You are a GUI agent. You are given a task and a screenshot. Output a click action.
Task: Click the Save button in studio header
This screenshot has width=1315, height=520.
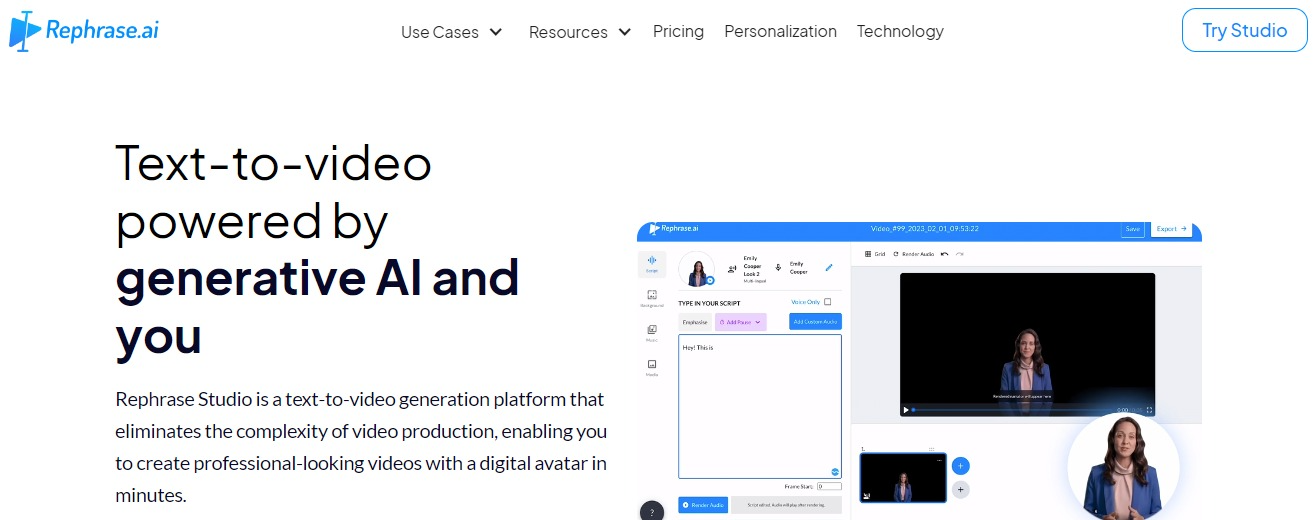pyautogui.click(x=1132, y=229)
